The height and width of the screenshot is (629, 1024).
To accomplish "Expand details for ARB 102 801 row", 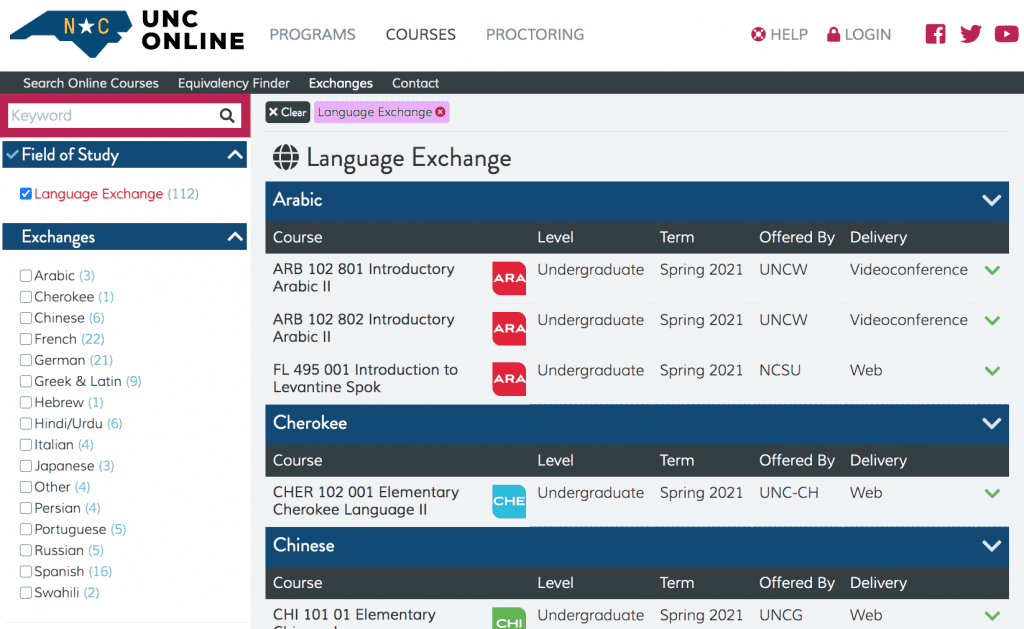I will tap(992, 270).
